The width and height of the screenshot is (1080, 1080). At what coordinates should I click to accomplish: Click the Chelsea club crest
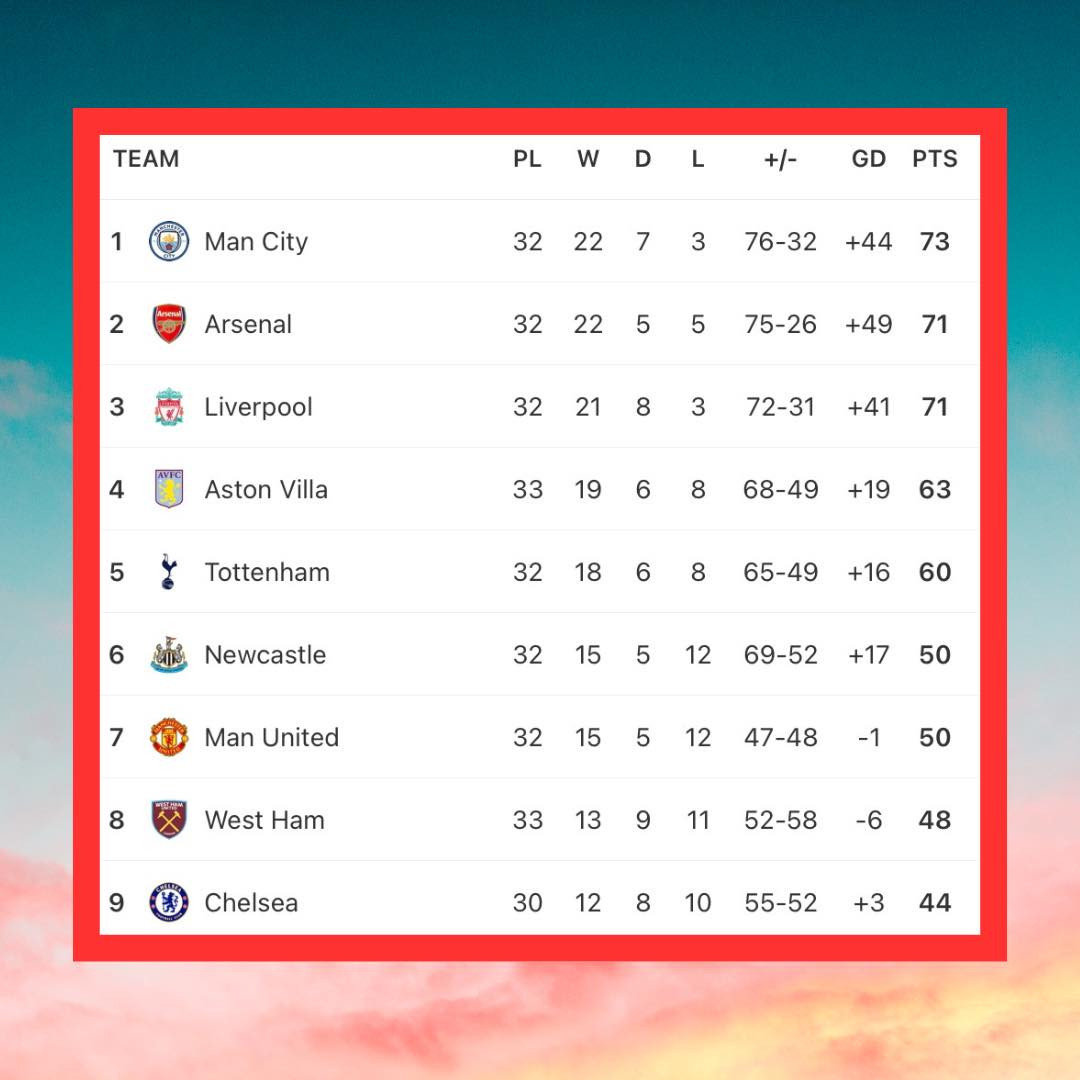(x=169, y=902)
